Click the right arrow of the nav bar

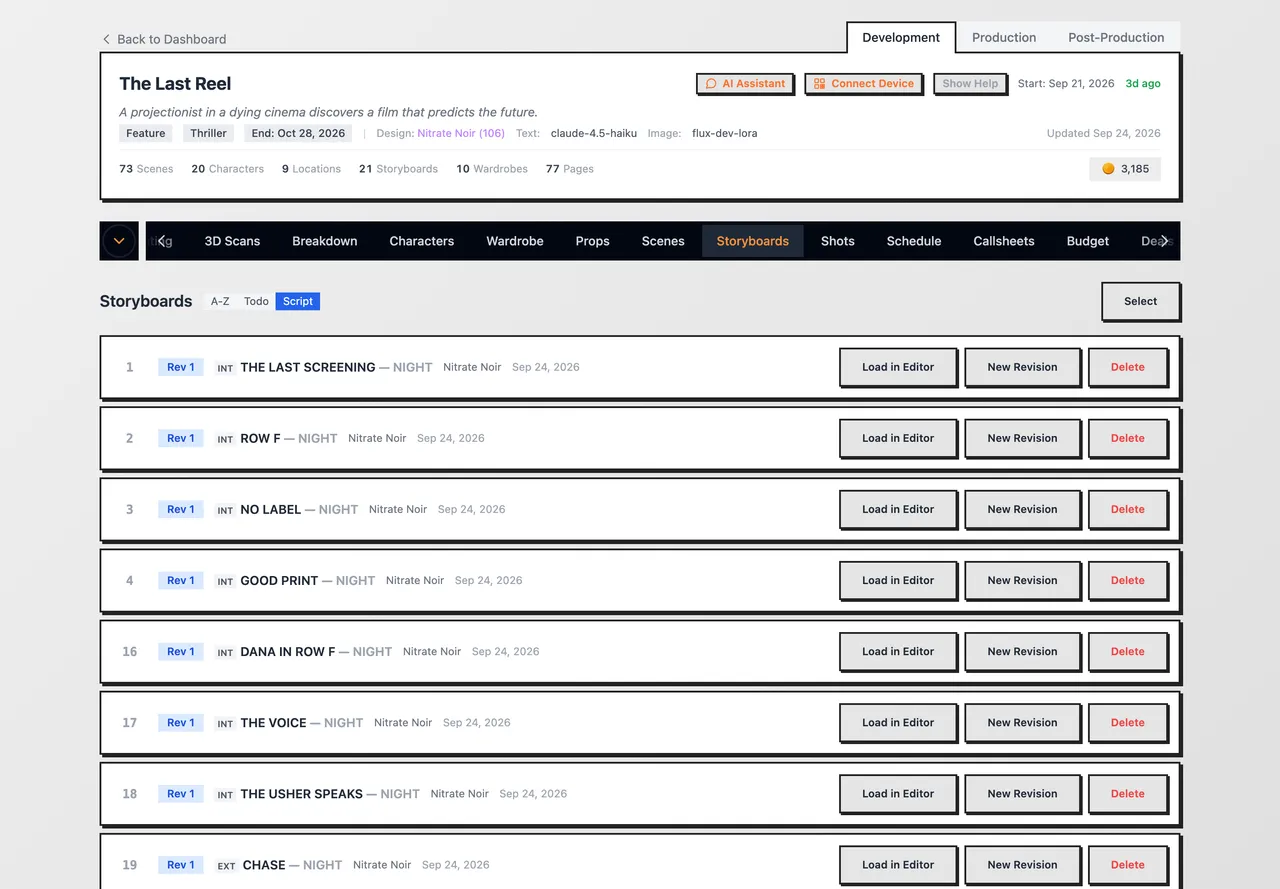[x=1165, y=241]
